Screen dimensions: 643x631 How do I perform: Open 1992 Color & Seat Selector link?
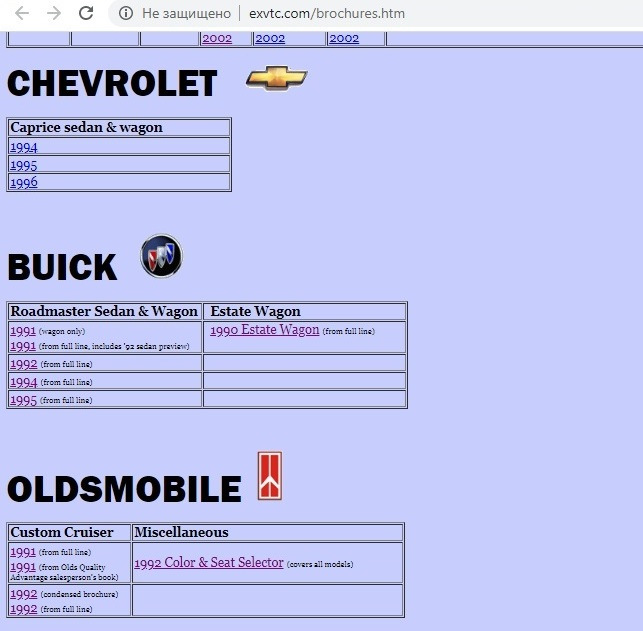(209, 563)
